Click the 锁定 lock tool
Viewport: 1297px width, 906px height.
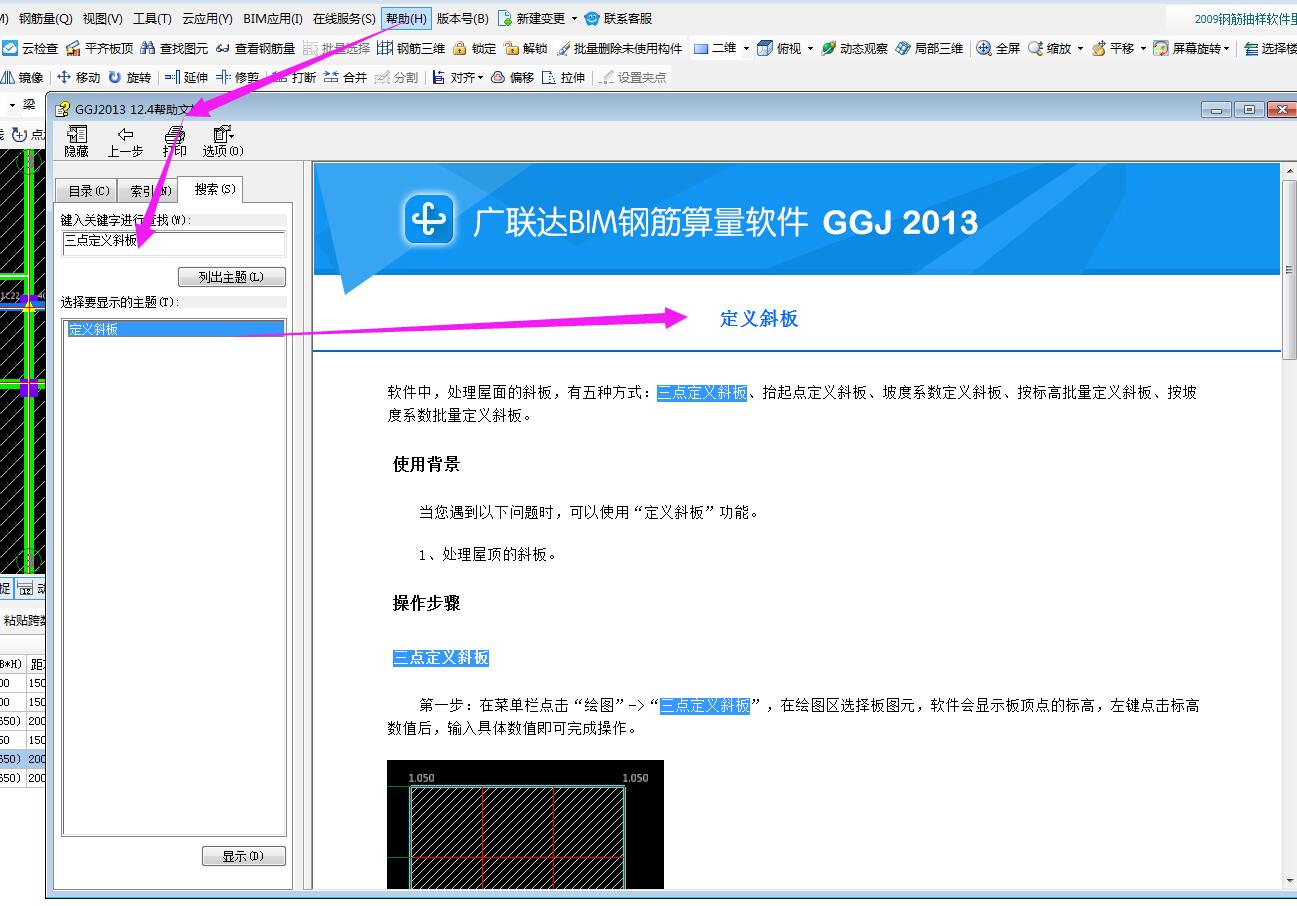pyautogui.click(x=474, y=48)
